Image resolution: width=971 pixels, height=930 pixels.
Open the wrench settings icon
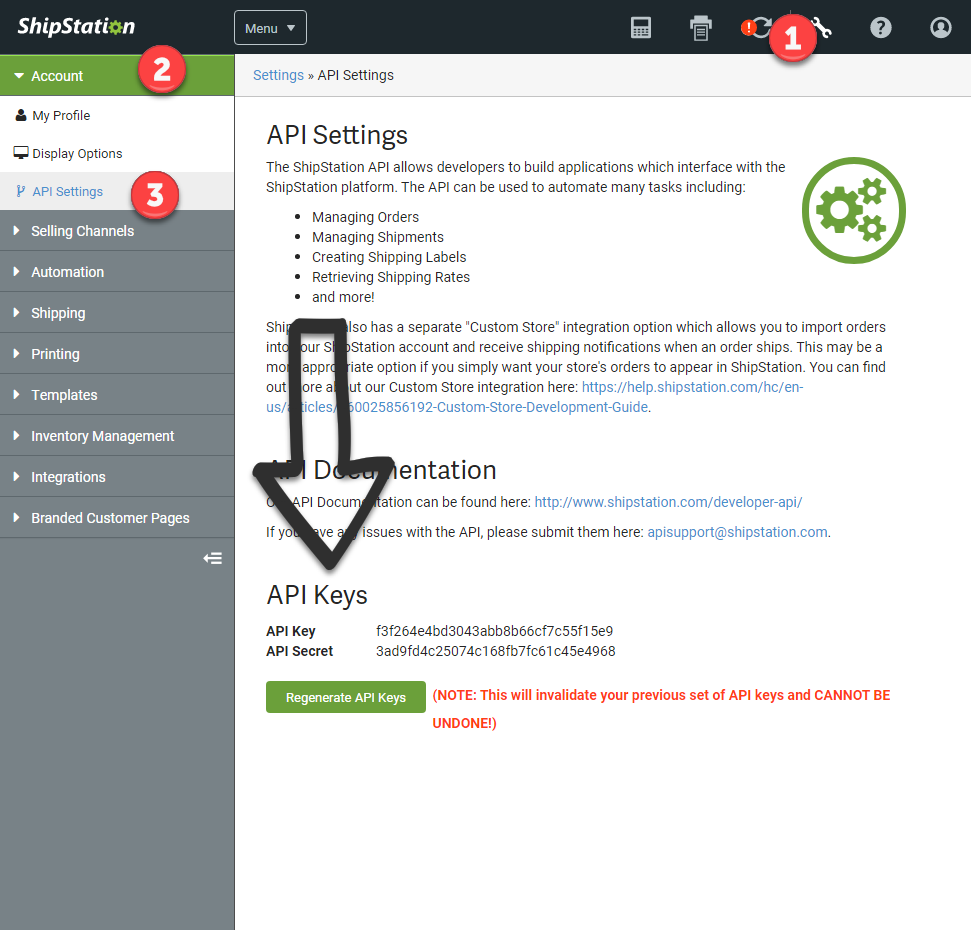(820, 27)
